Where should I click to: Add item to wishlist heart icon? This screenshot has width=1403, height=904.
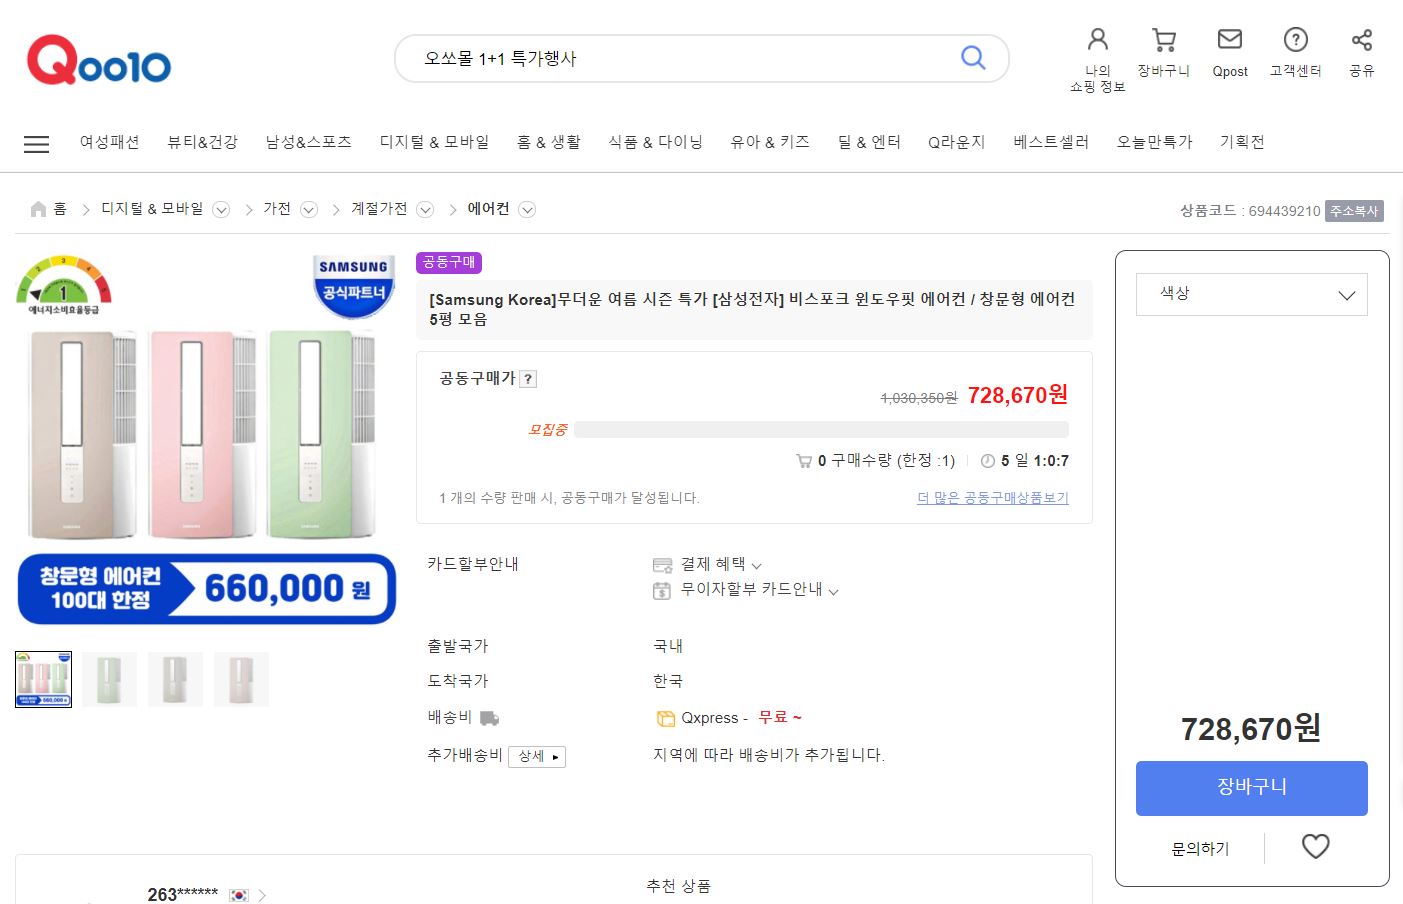tap(1315, 847)
